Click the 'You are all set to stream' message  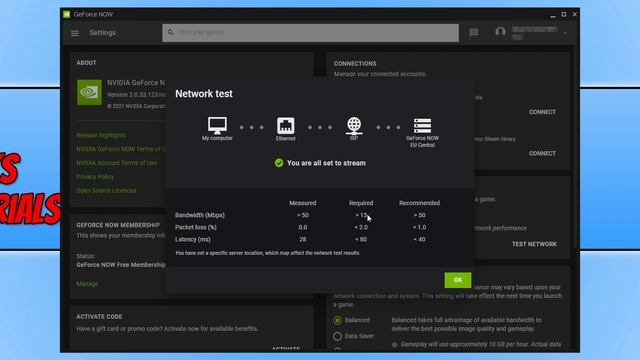[x=326, y=163]
